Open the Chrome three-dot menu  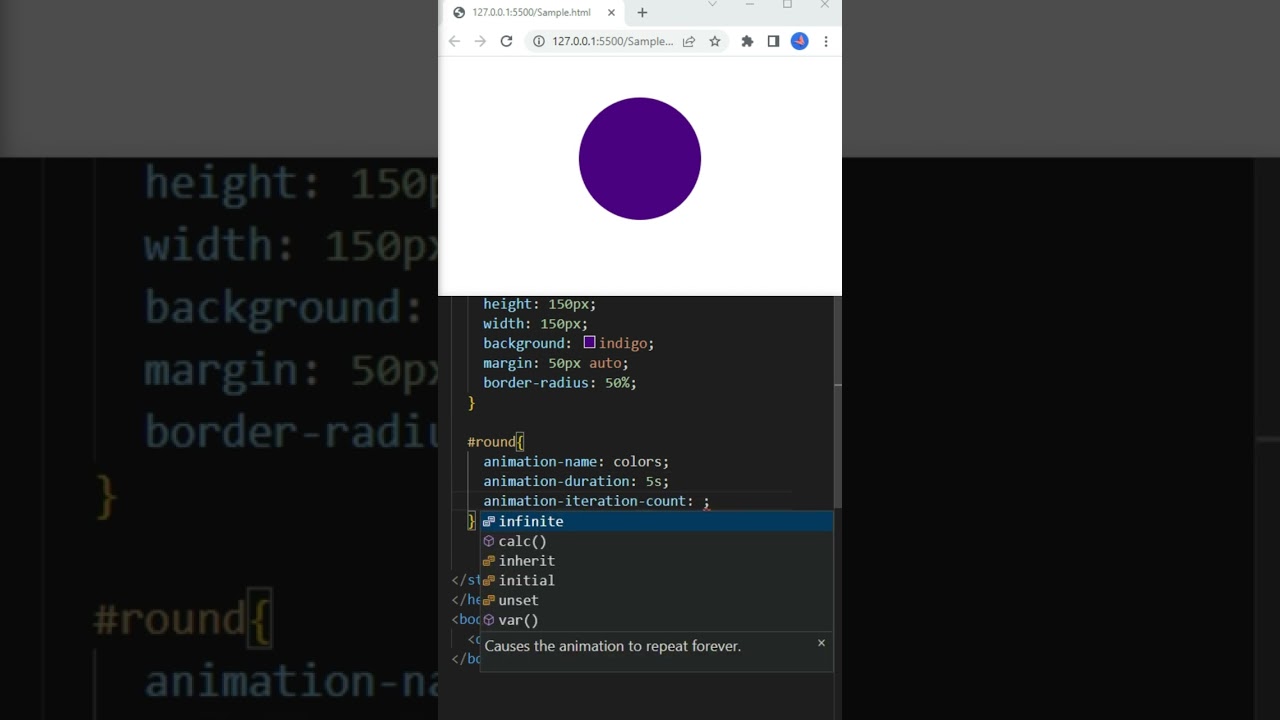pos(826,41)
